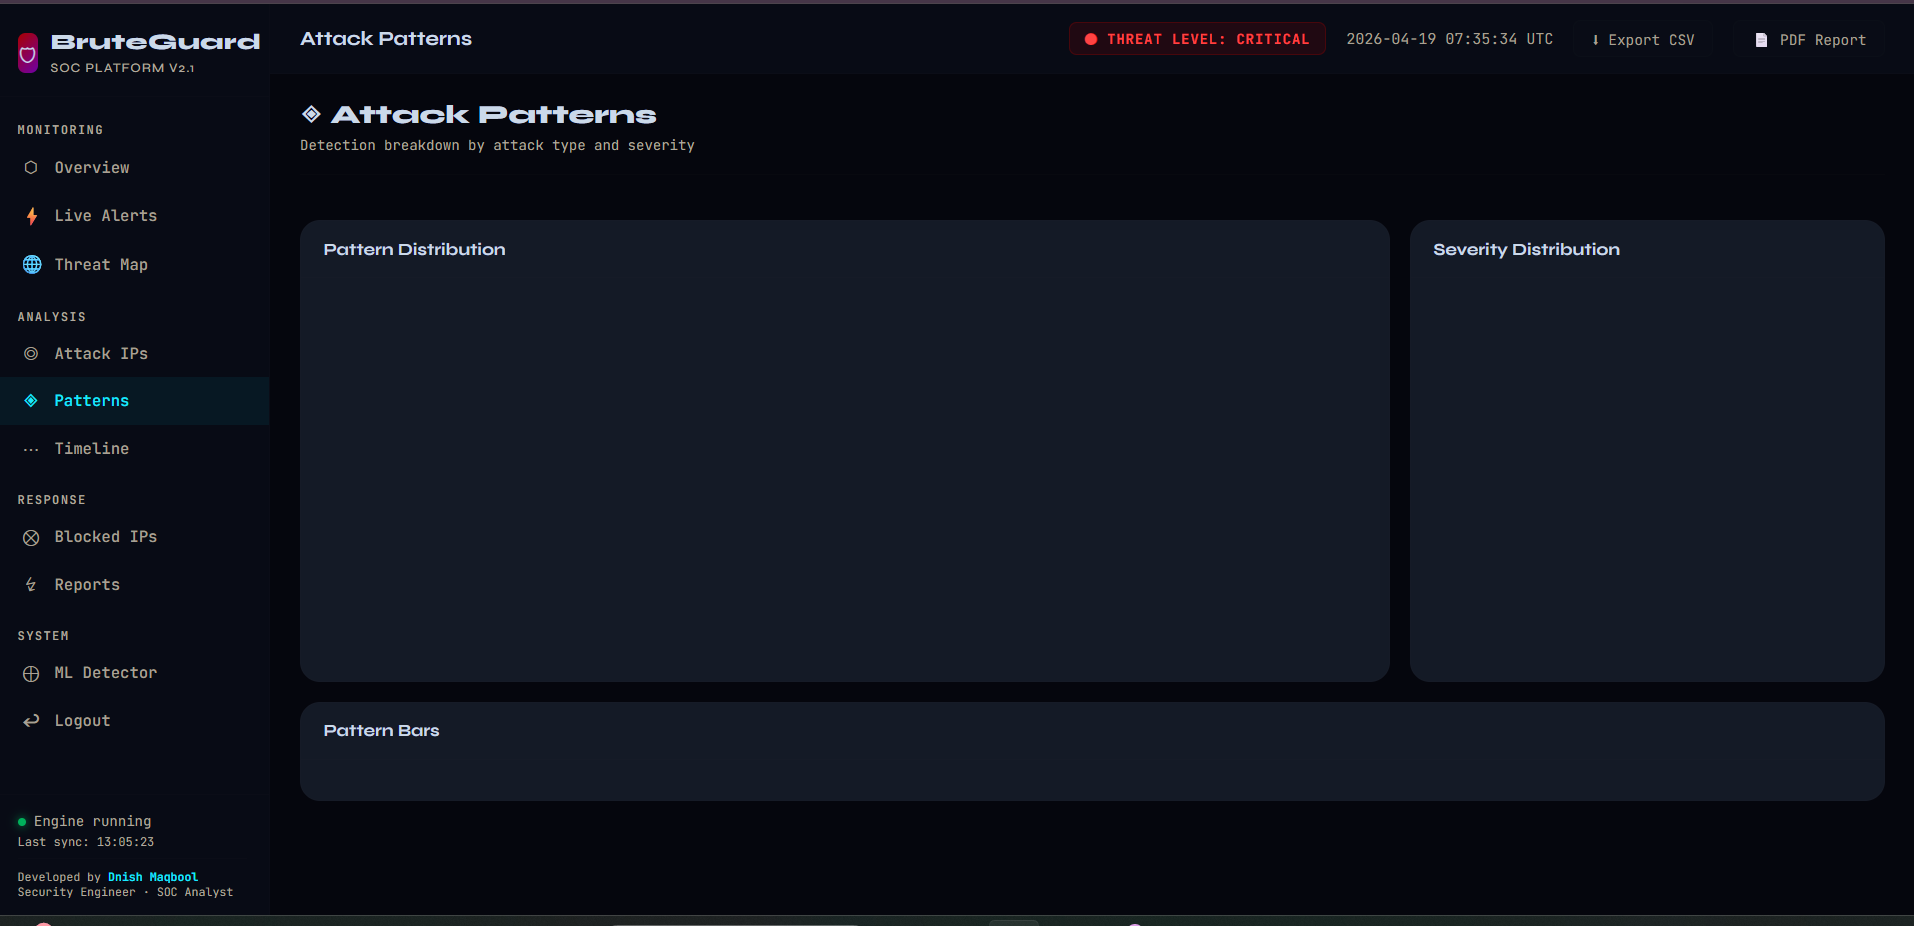
Task: Click the Logout return arrow icon
Action: (31, 721)
